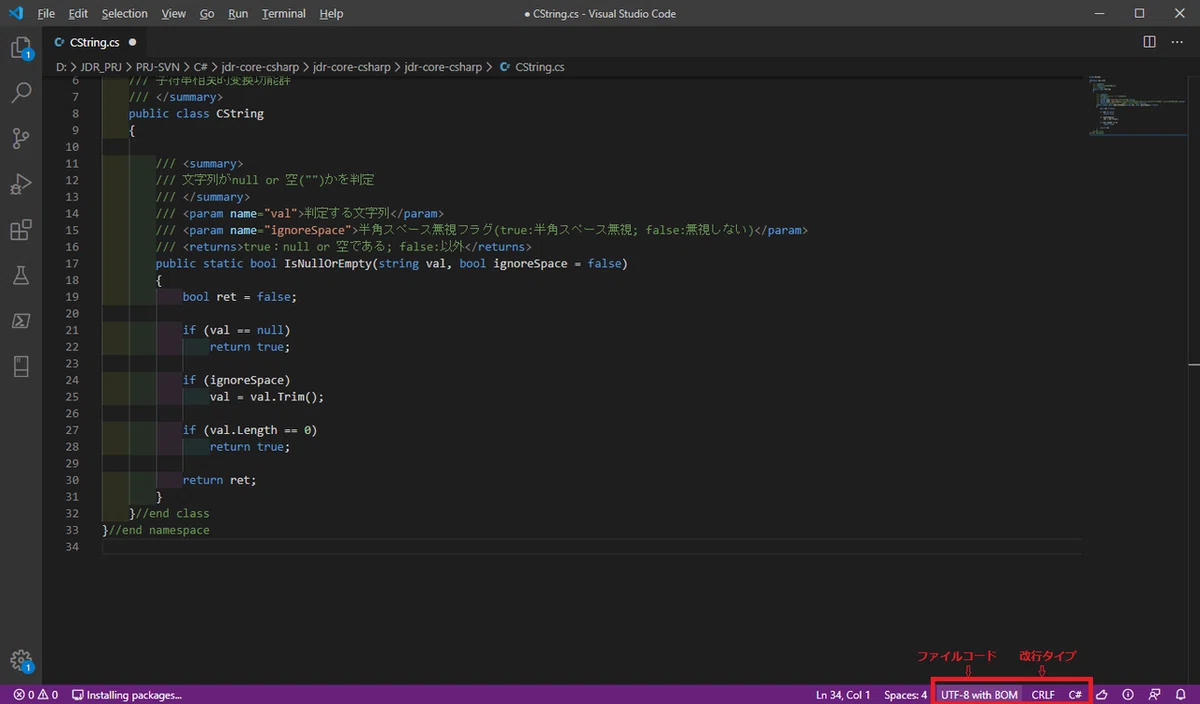Place cursor on empty line 34
Image resolution: width=1200 pixels, height=704 pixels.
pos(590,547)
